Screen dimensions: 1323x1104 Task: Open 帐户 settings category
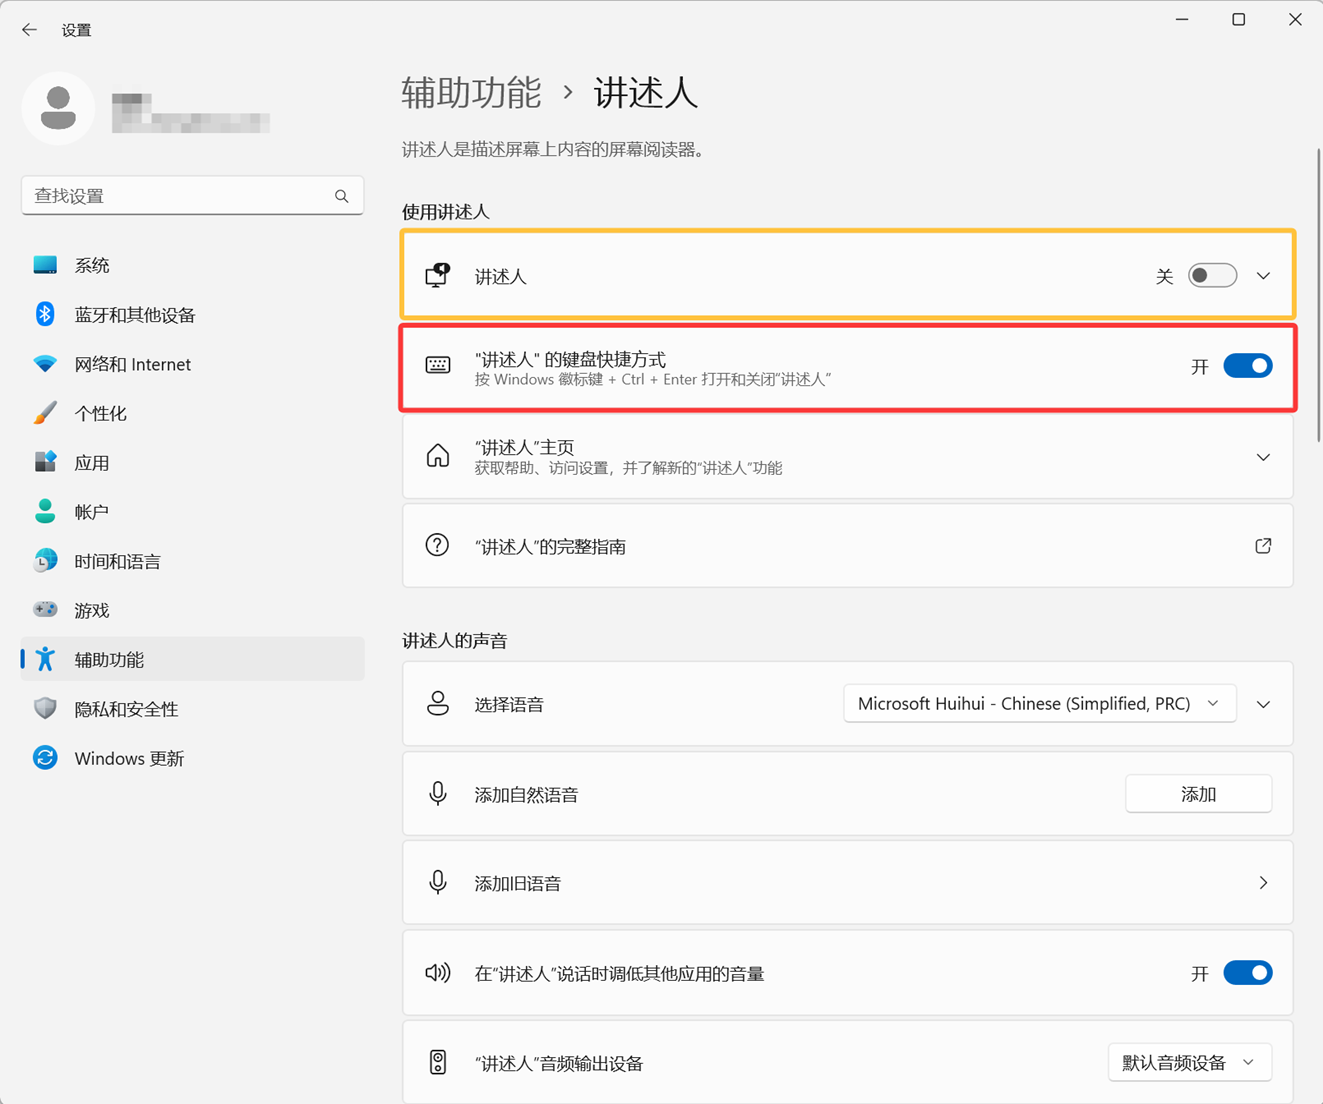click(193, 512)
